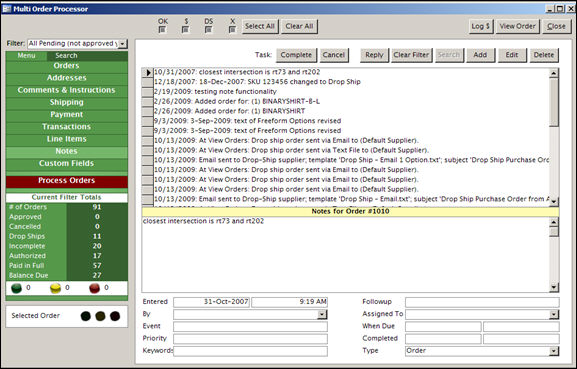
Task: Click the note text scrollbar down arrow
Action: pos(554,287)
